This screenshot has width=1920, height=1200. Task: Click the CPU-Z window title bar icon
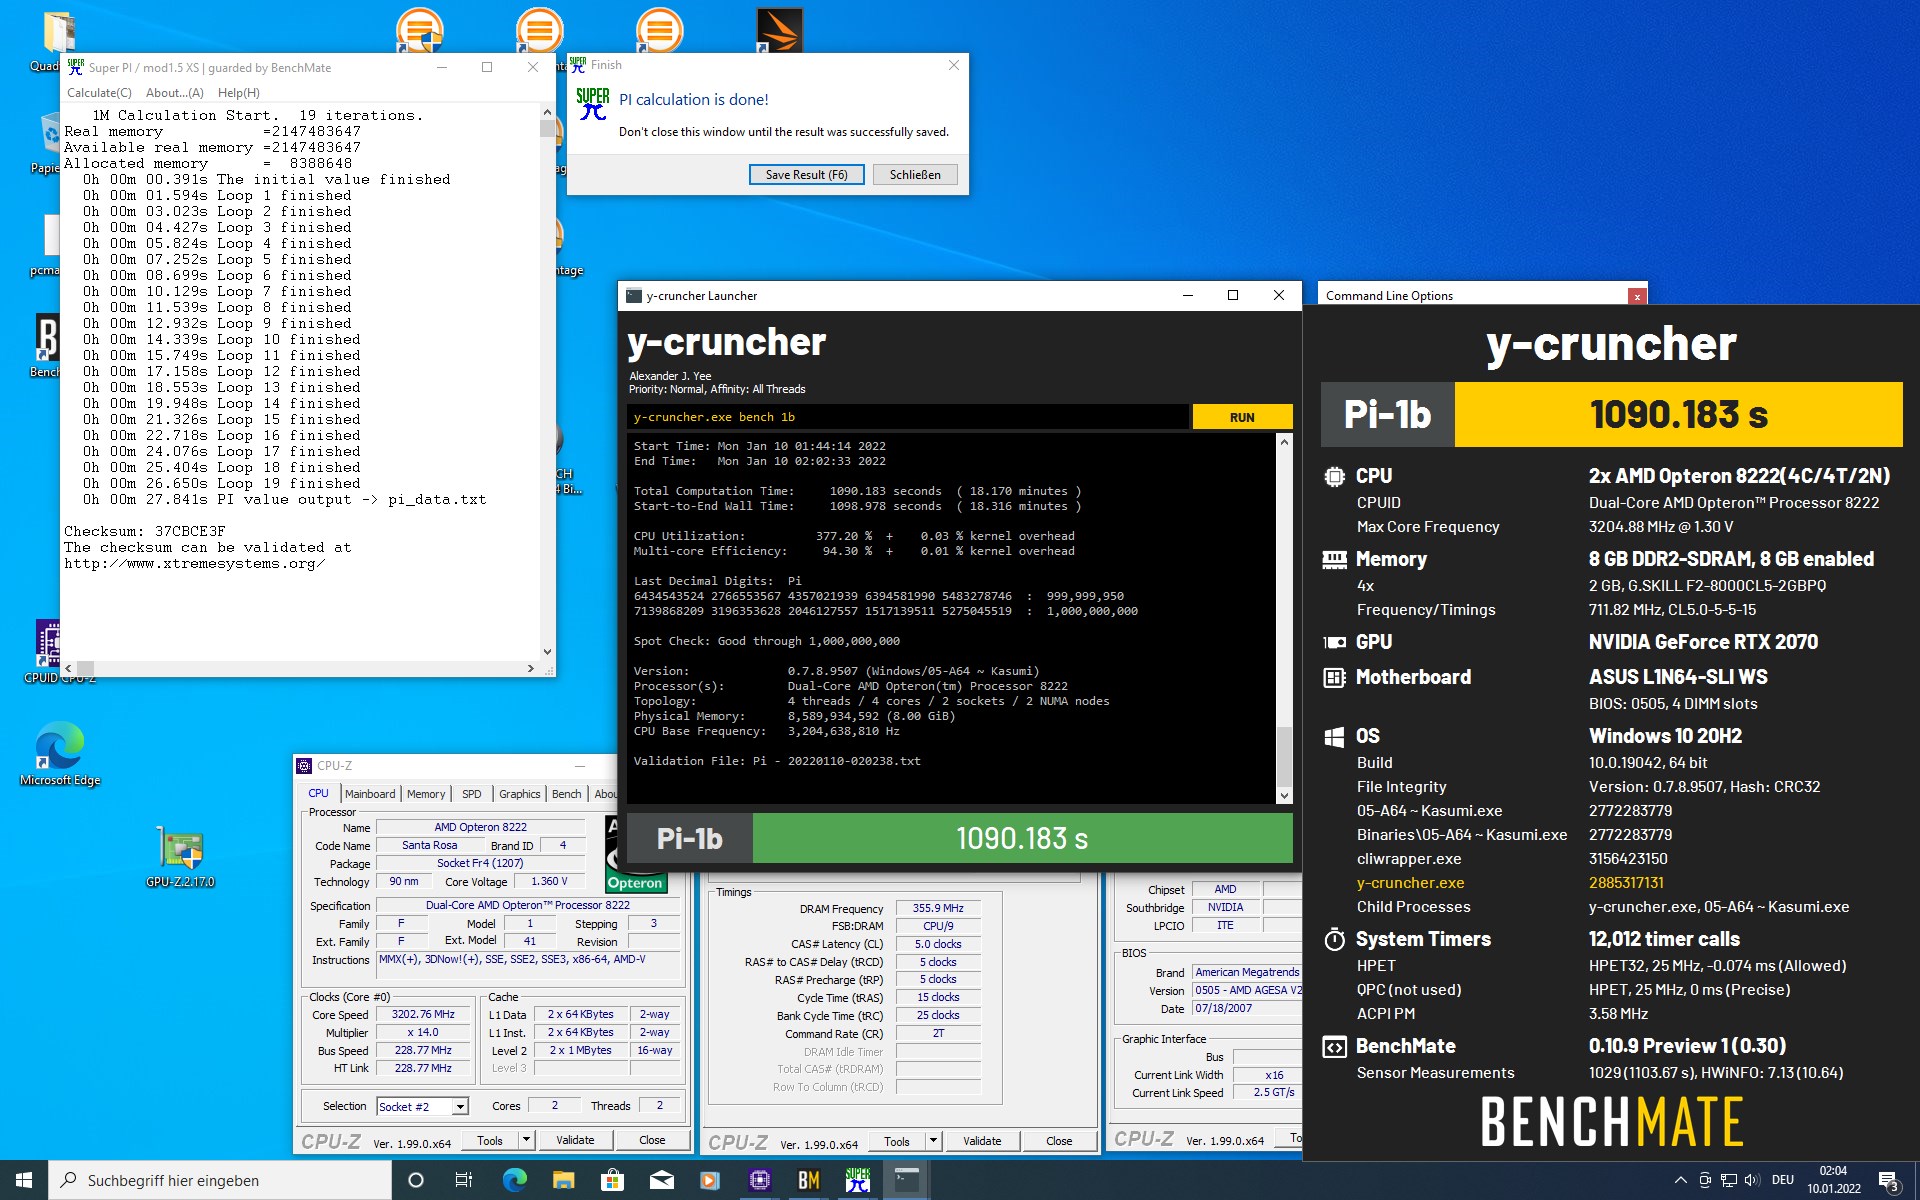click(x=304, y=766)
